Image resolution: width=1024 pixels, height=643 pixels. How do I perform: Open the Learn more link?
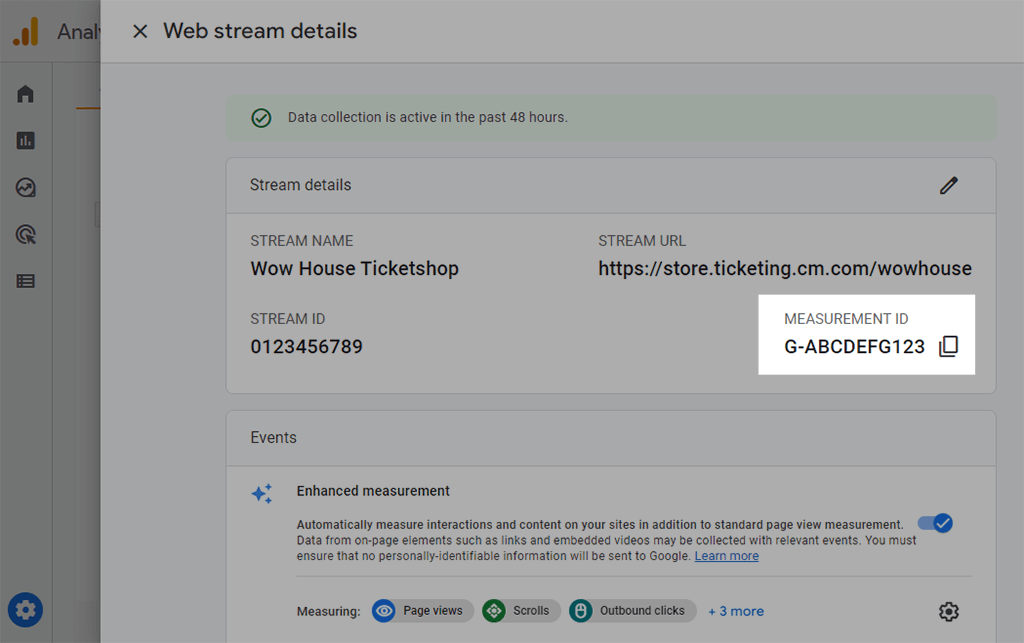click(x=726, y=556)
